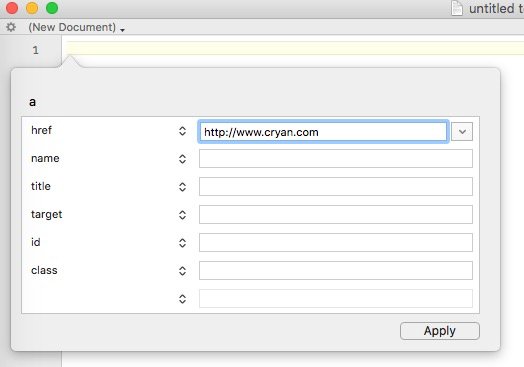Click into the name input field
This screenshot has height=367, width=524.
point(336,159)
